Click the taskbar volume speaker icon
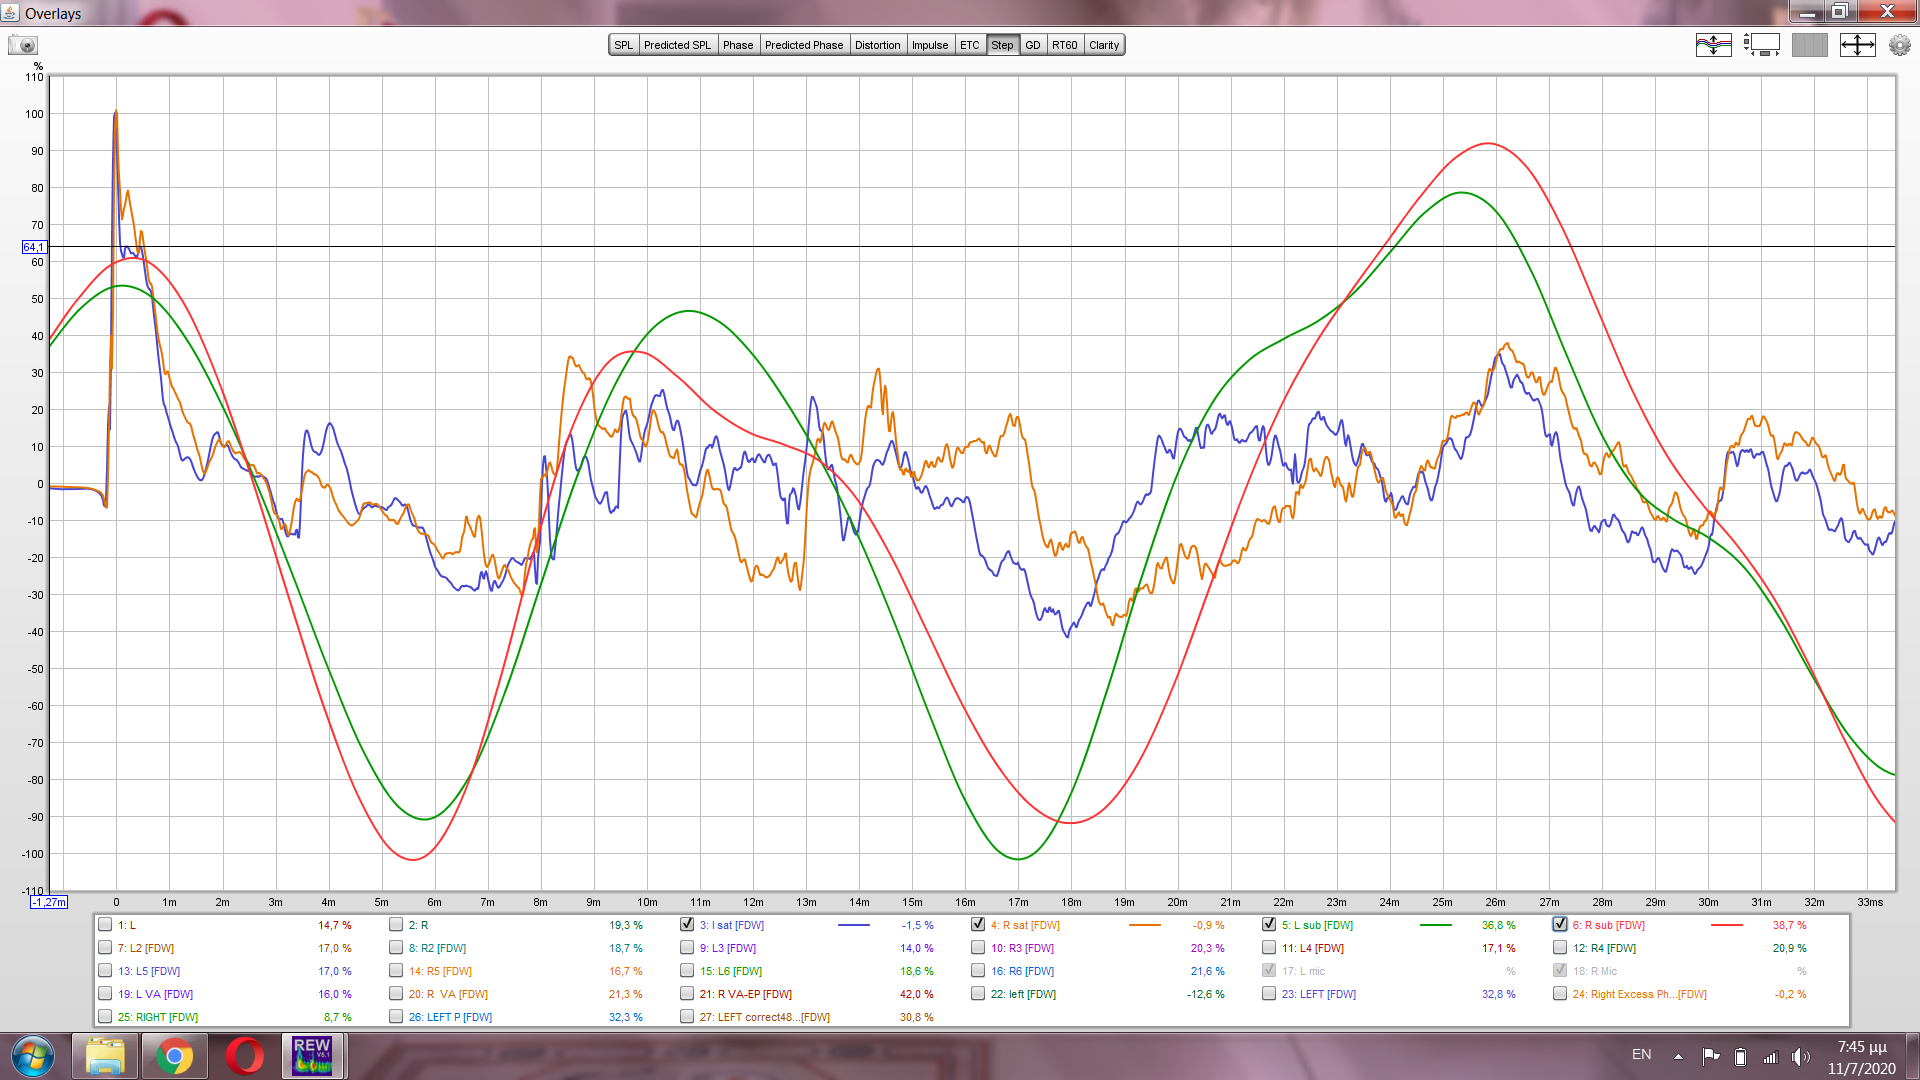The height and width of the screenshot is (1080, 1920). pos(1800,1056)
